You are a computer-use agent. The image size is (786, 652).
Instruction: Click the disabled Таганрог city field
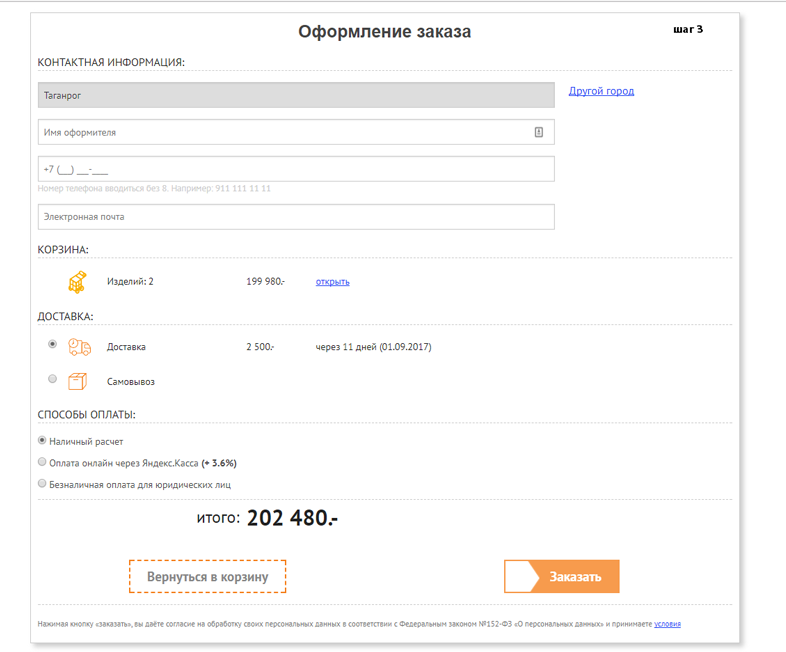click(x=295, y=95)
